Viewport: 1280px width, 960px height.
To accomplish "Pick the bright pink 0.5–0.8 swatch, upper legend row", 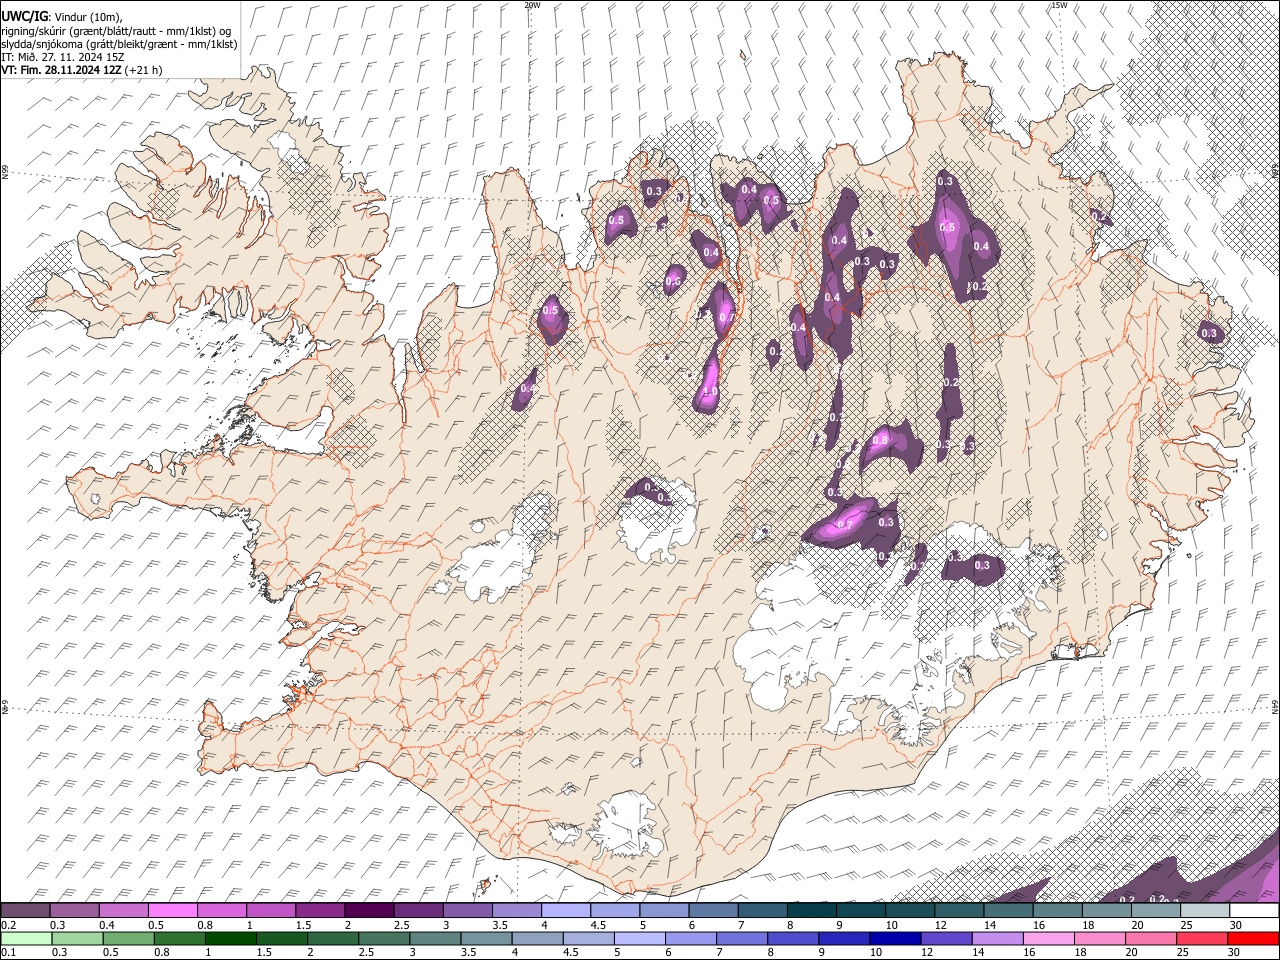I will (x=172, y=910).
